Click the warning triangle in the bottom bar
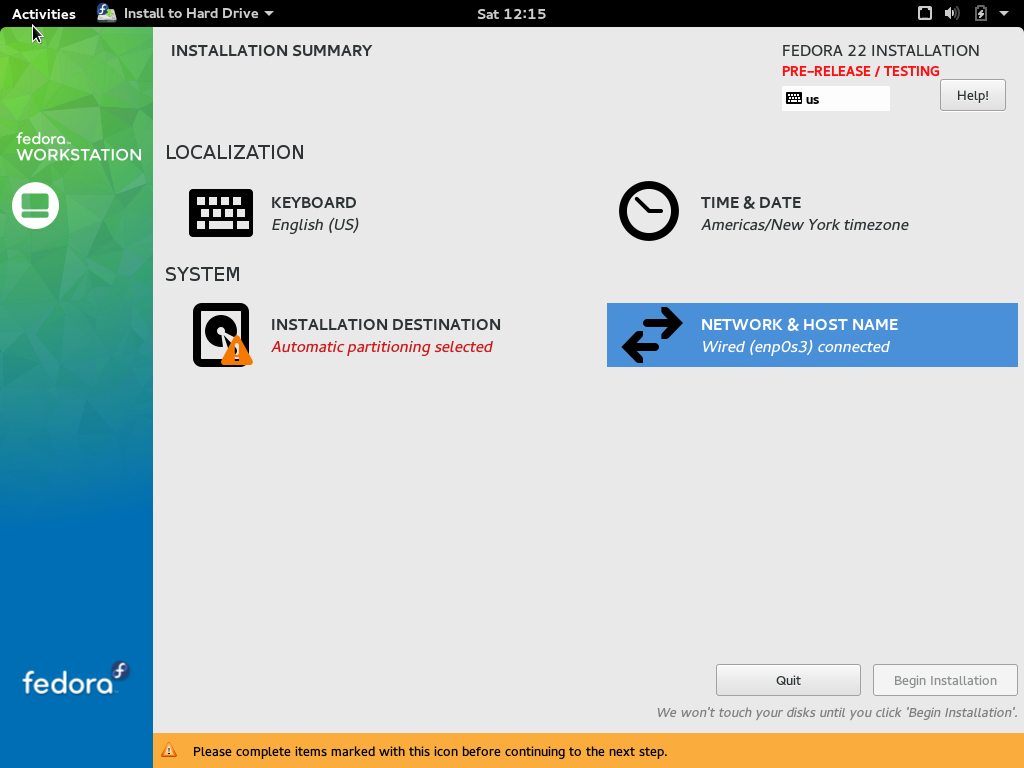Image resolution: width=1024 pixels, height=768 pixels. 169,750
